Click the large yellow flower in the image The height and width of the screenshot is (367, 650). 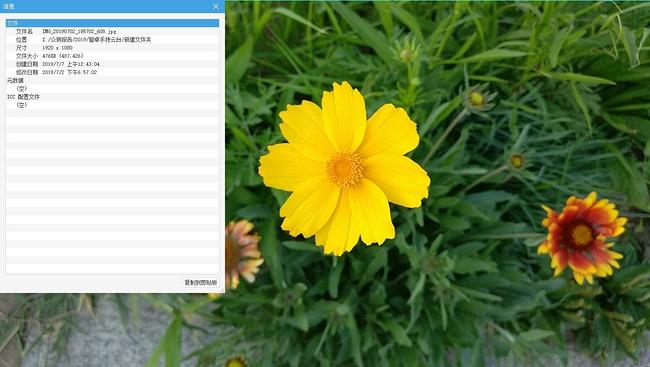coord(344,168)
